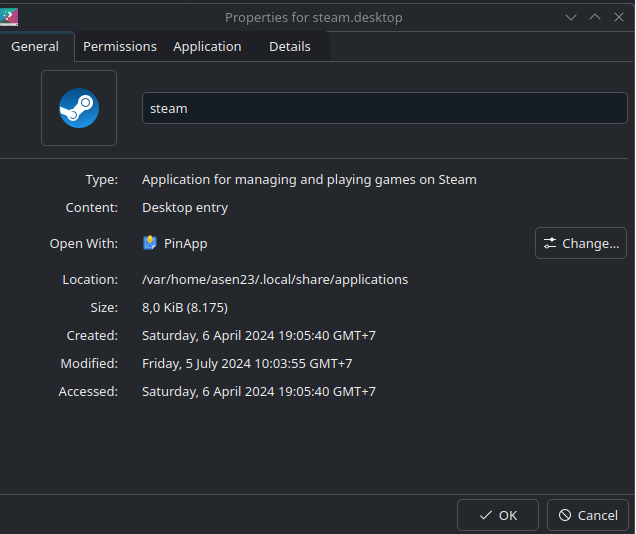Viewport: 636px width, 534px height.
Task: Click the Location path text
Action: coord(275,280)
